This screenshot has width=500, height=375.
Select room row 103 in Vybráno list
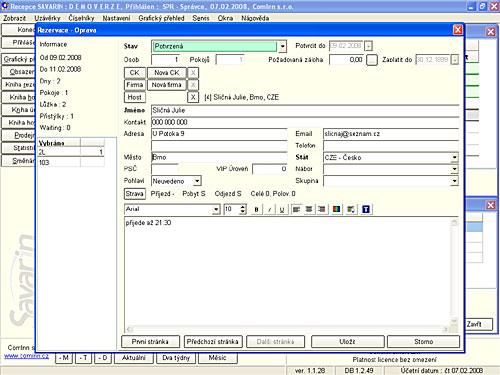[71, 163]
